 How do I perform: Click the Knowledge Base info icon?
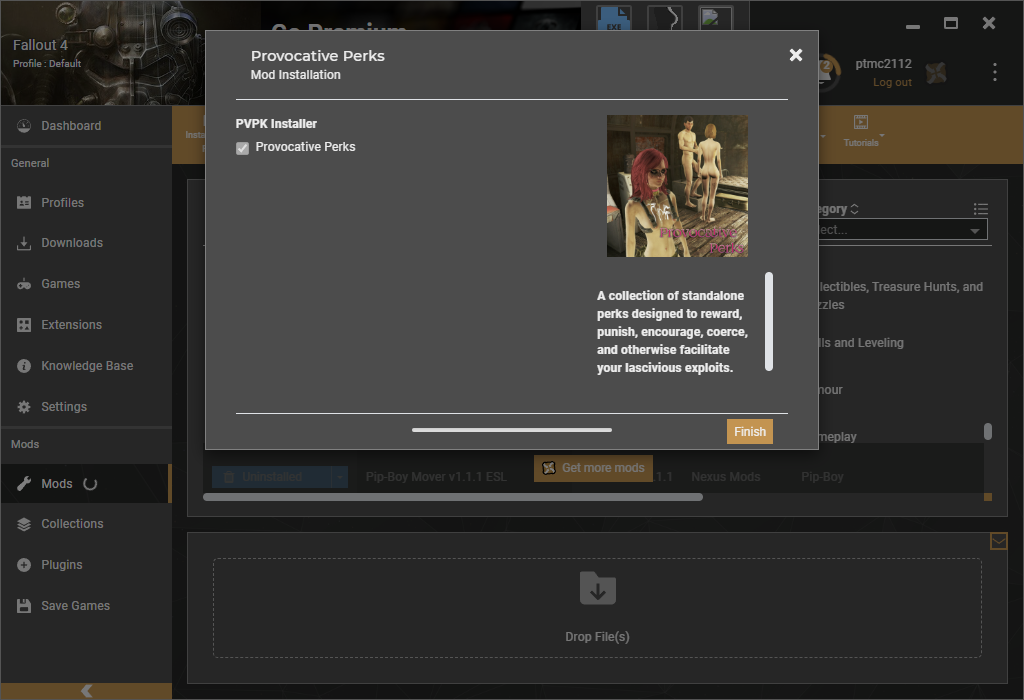[24, 366]
